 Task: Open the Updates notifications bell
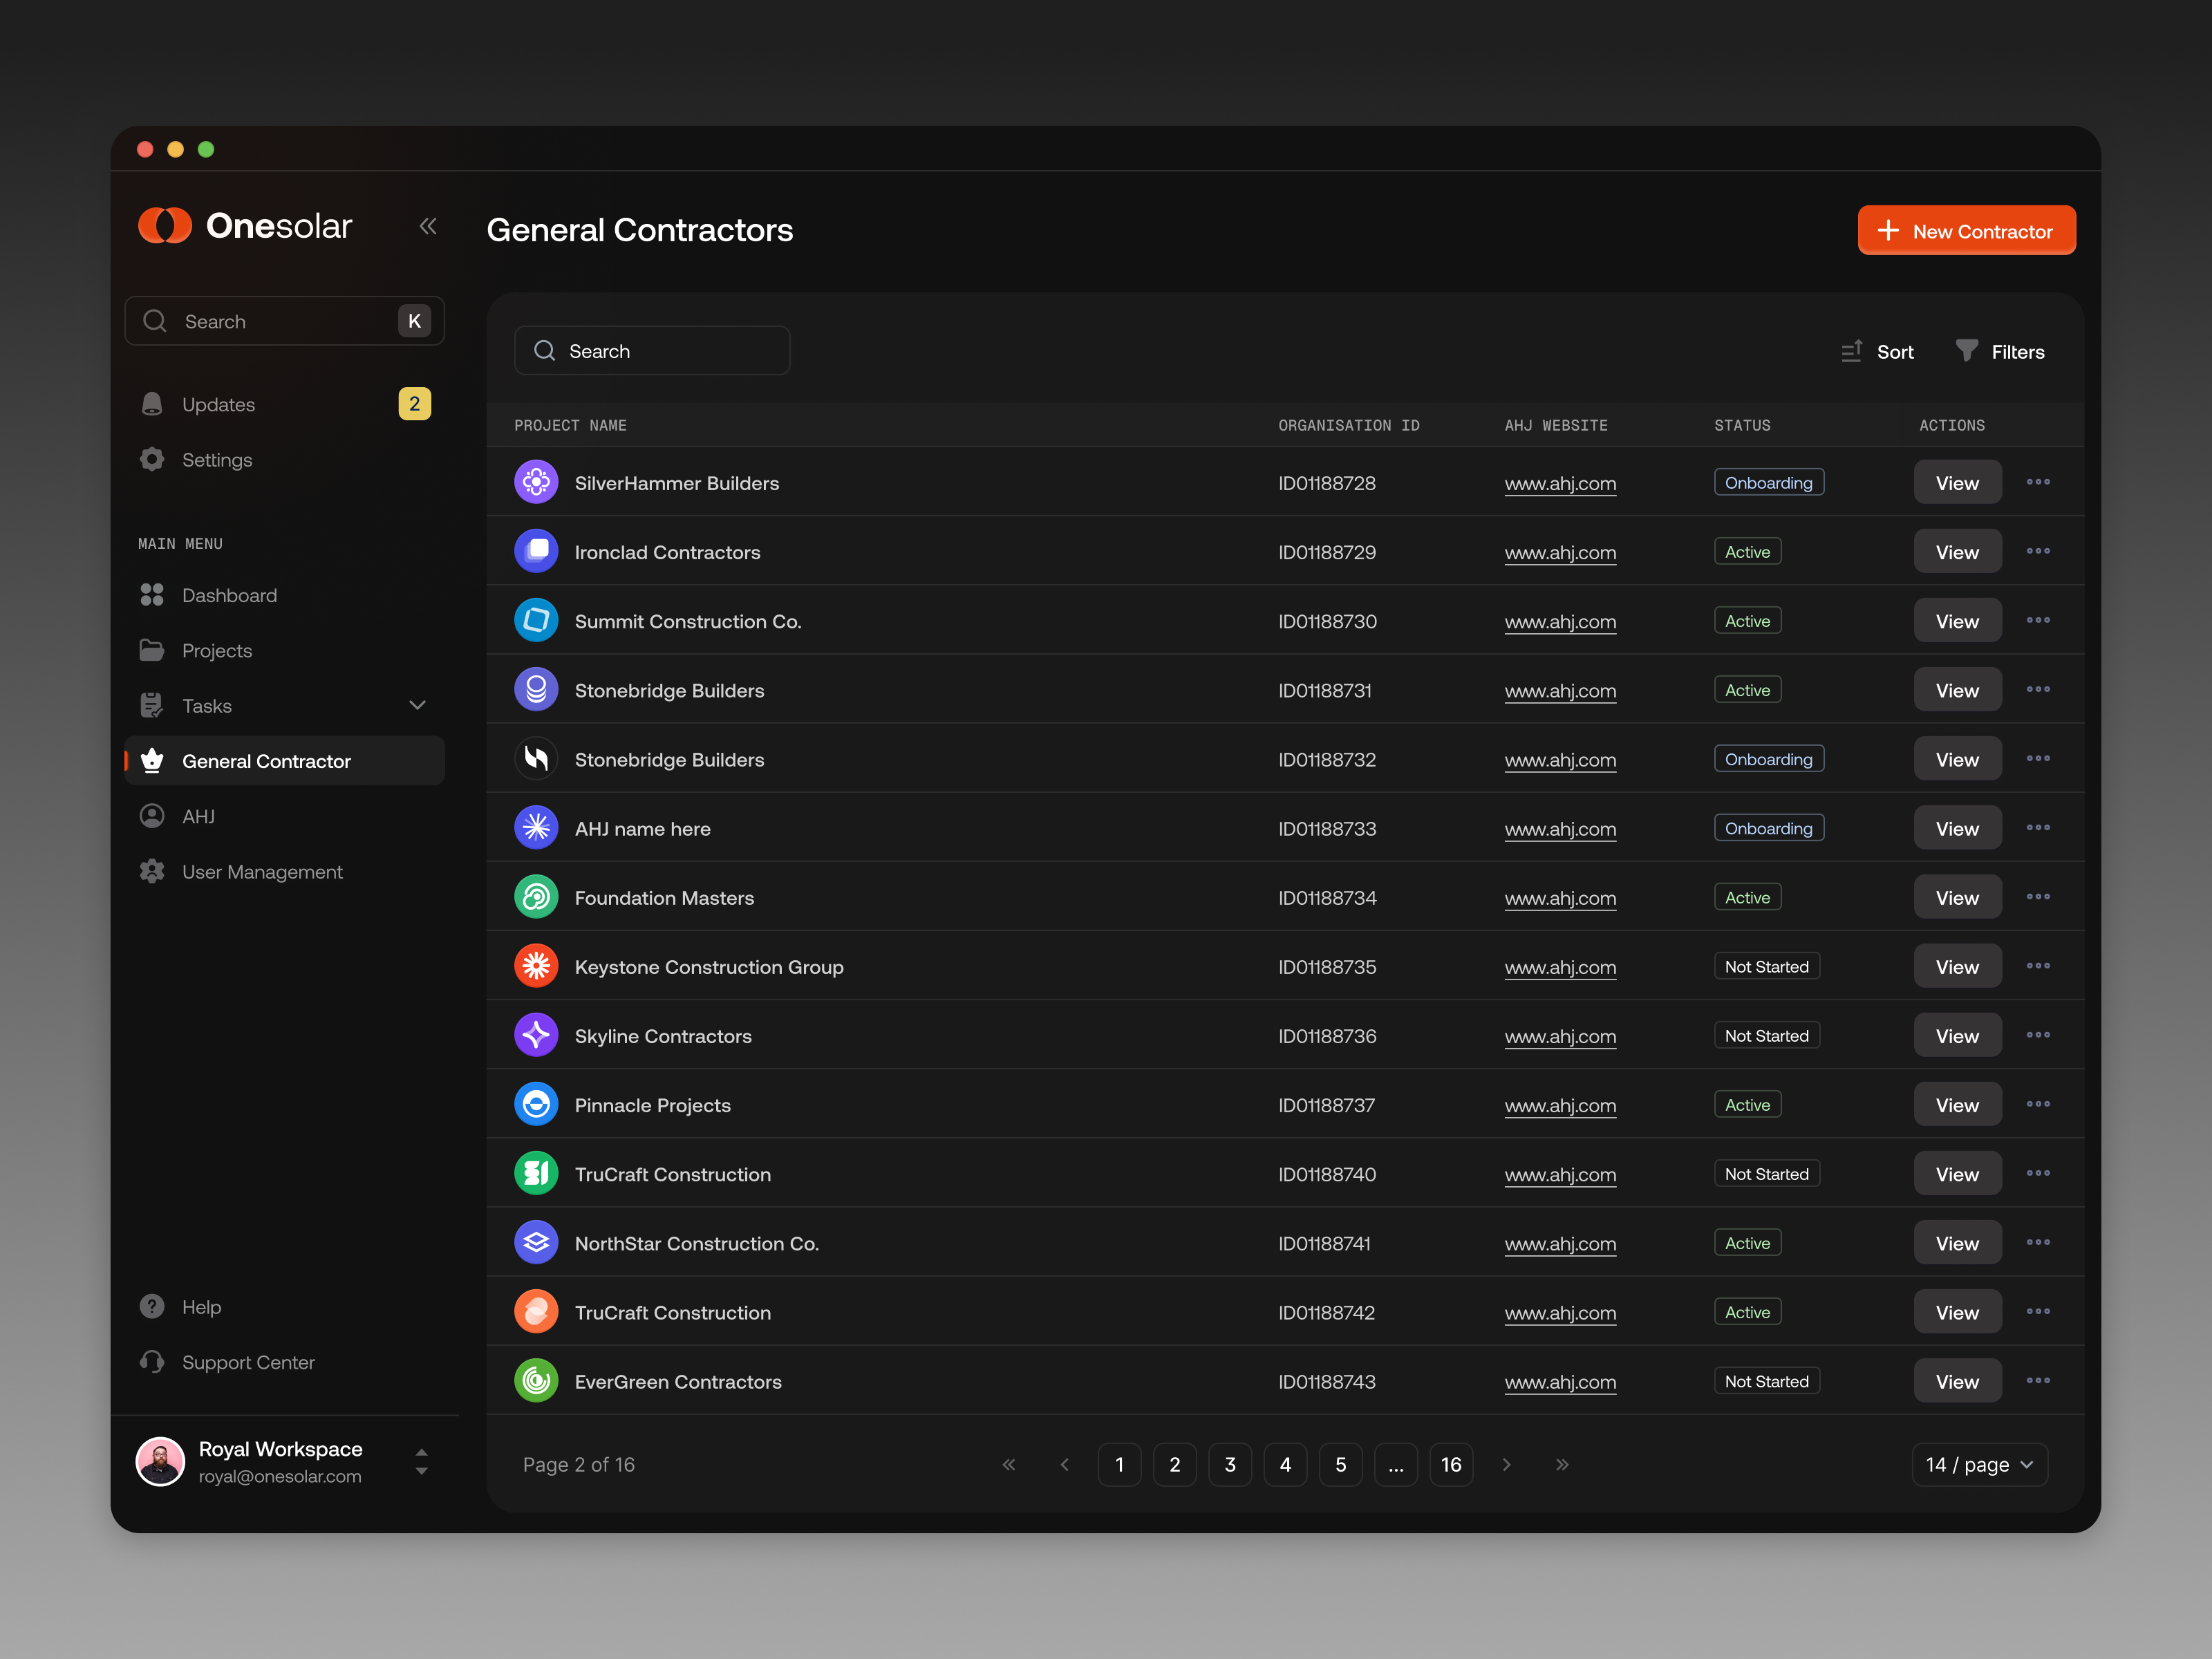coord(152,404)
